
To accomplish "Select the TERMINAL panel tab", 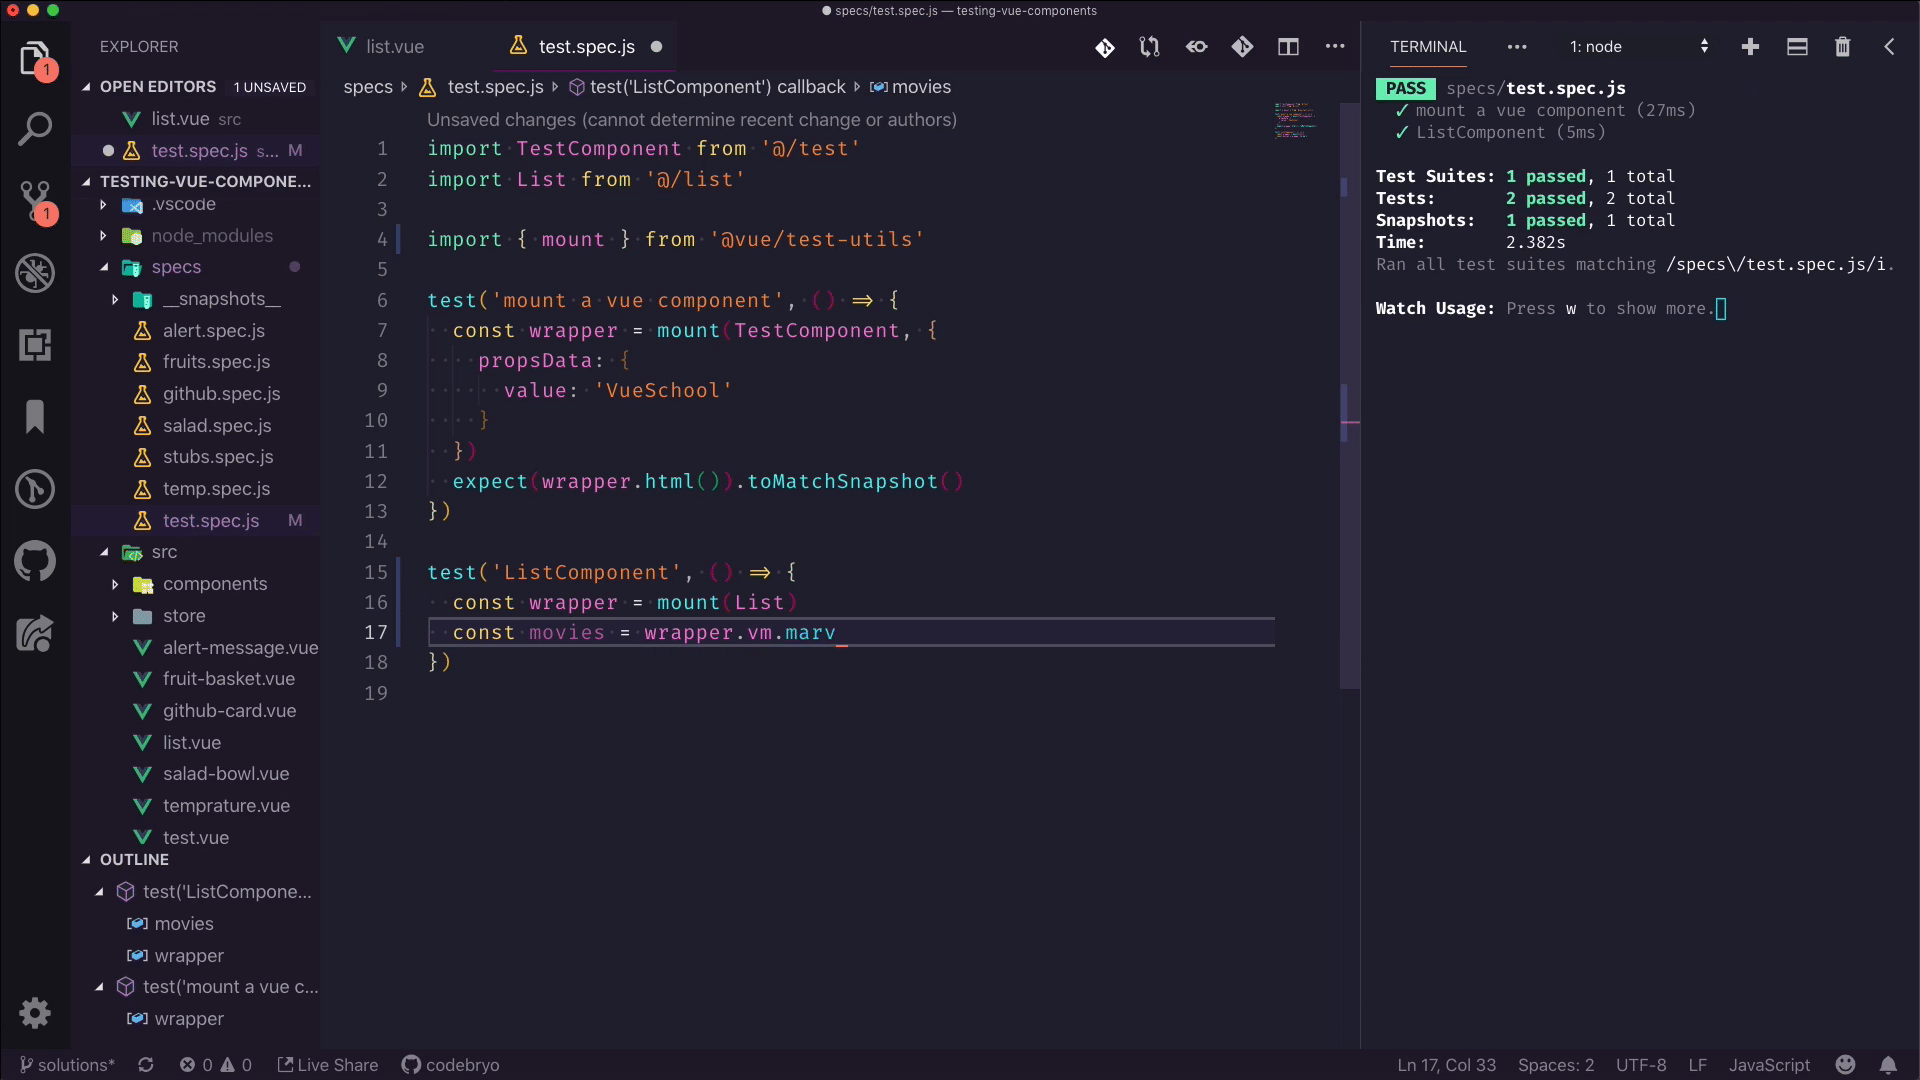I will pyautogui.click(x=1428, y=47).
